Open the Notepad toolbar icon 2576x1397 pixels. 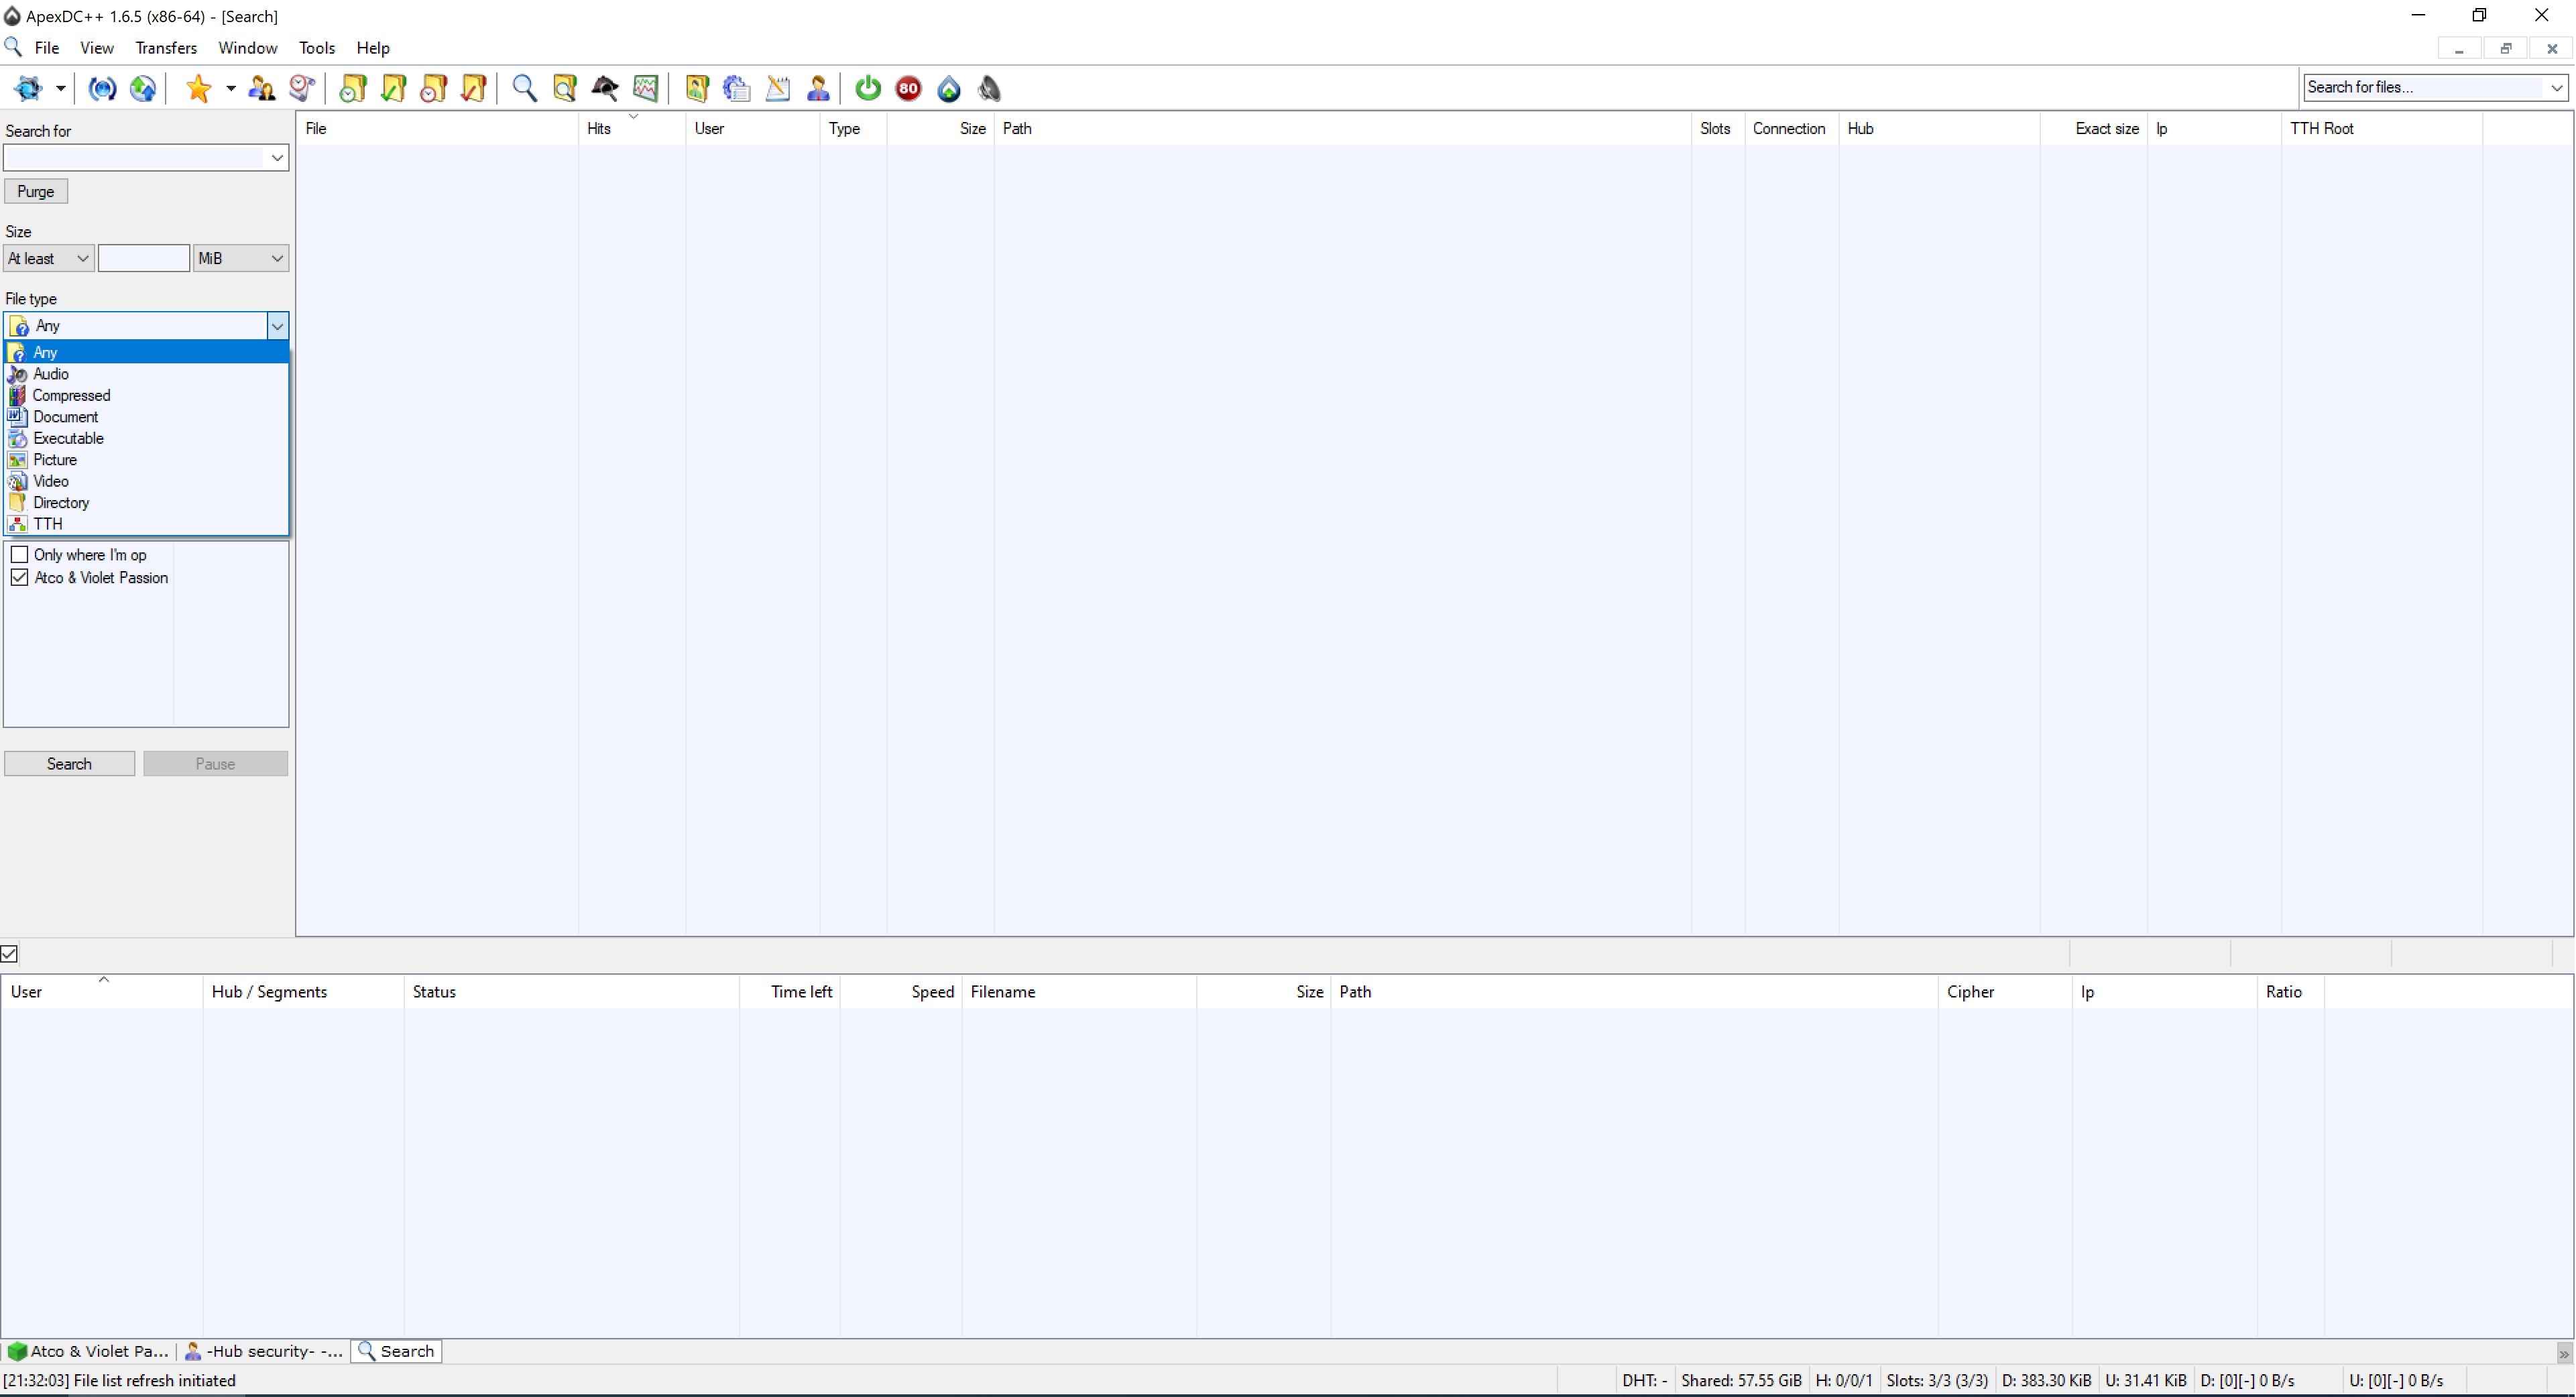[777, 89]
